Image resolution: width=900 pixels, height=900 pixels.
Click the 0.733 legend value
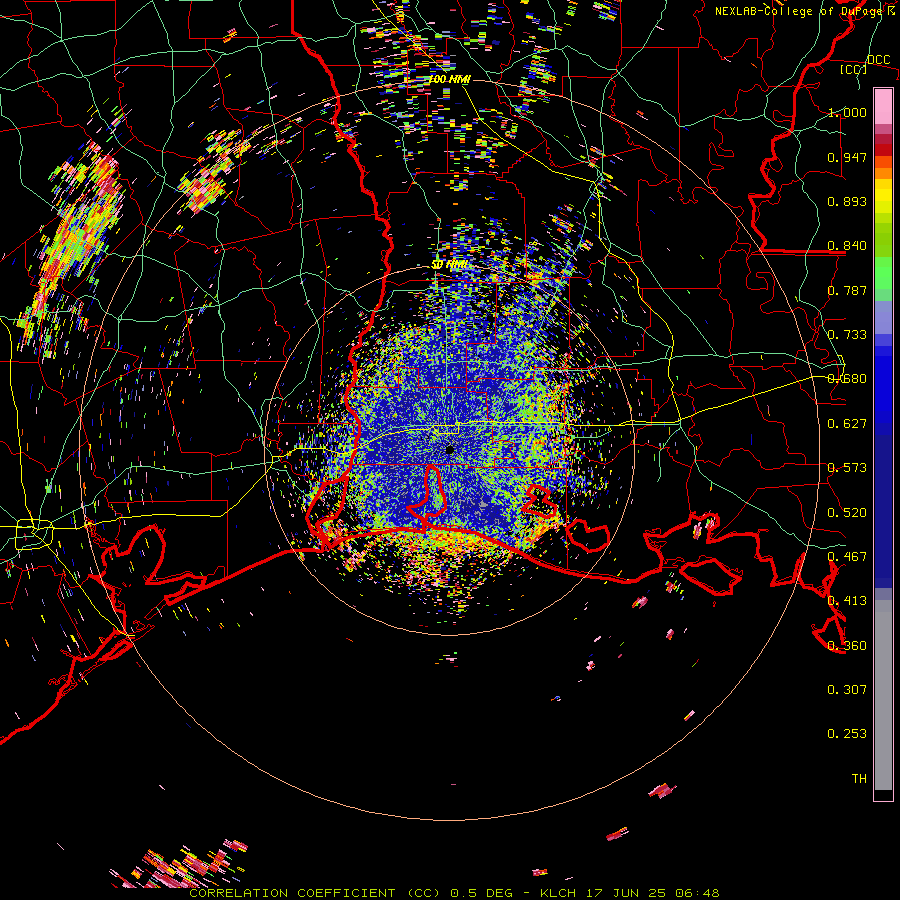(847, 335)
